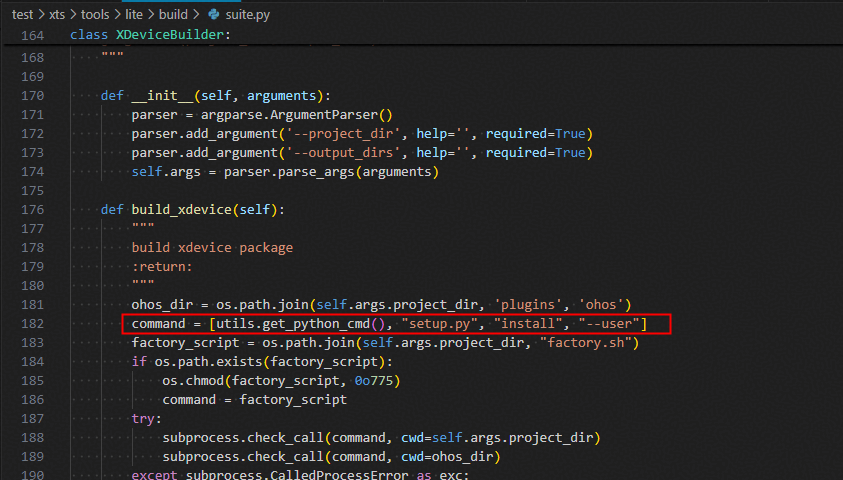Screen dimensions: 843x480
Task: Click line number 176 in the gutter
Action: coord(33,210)
